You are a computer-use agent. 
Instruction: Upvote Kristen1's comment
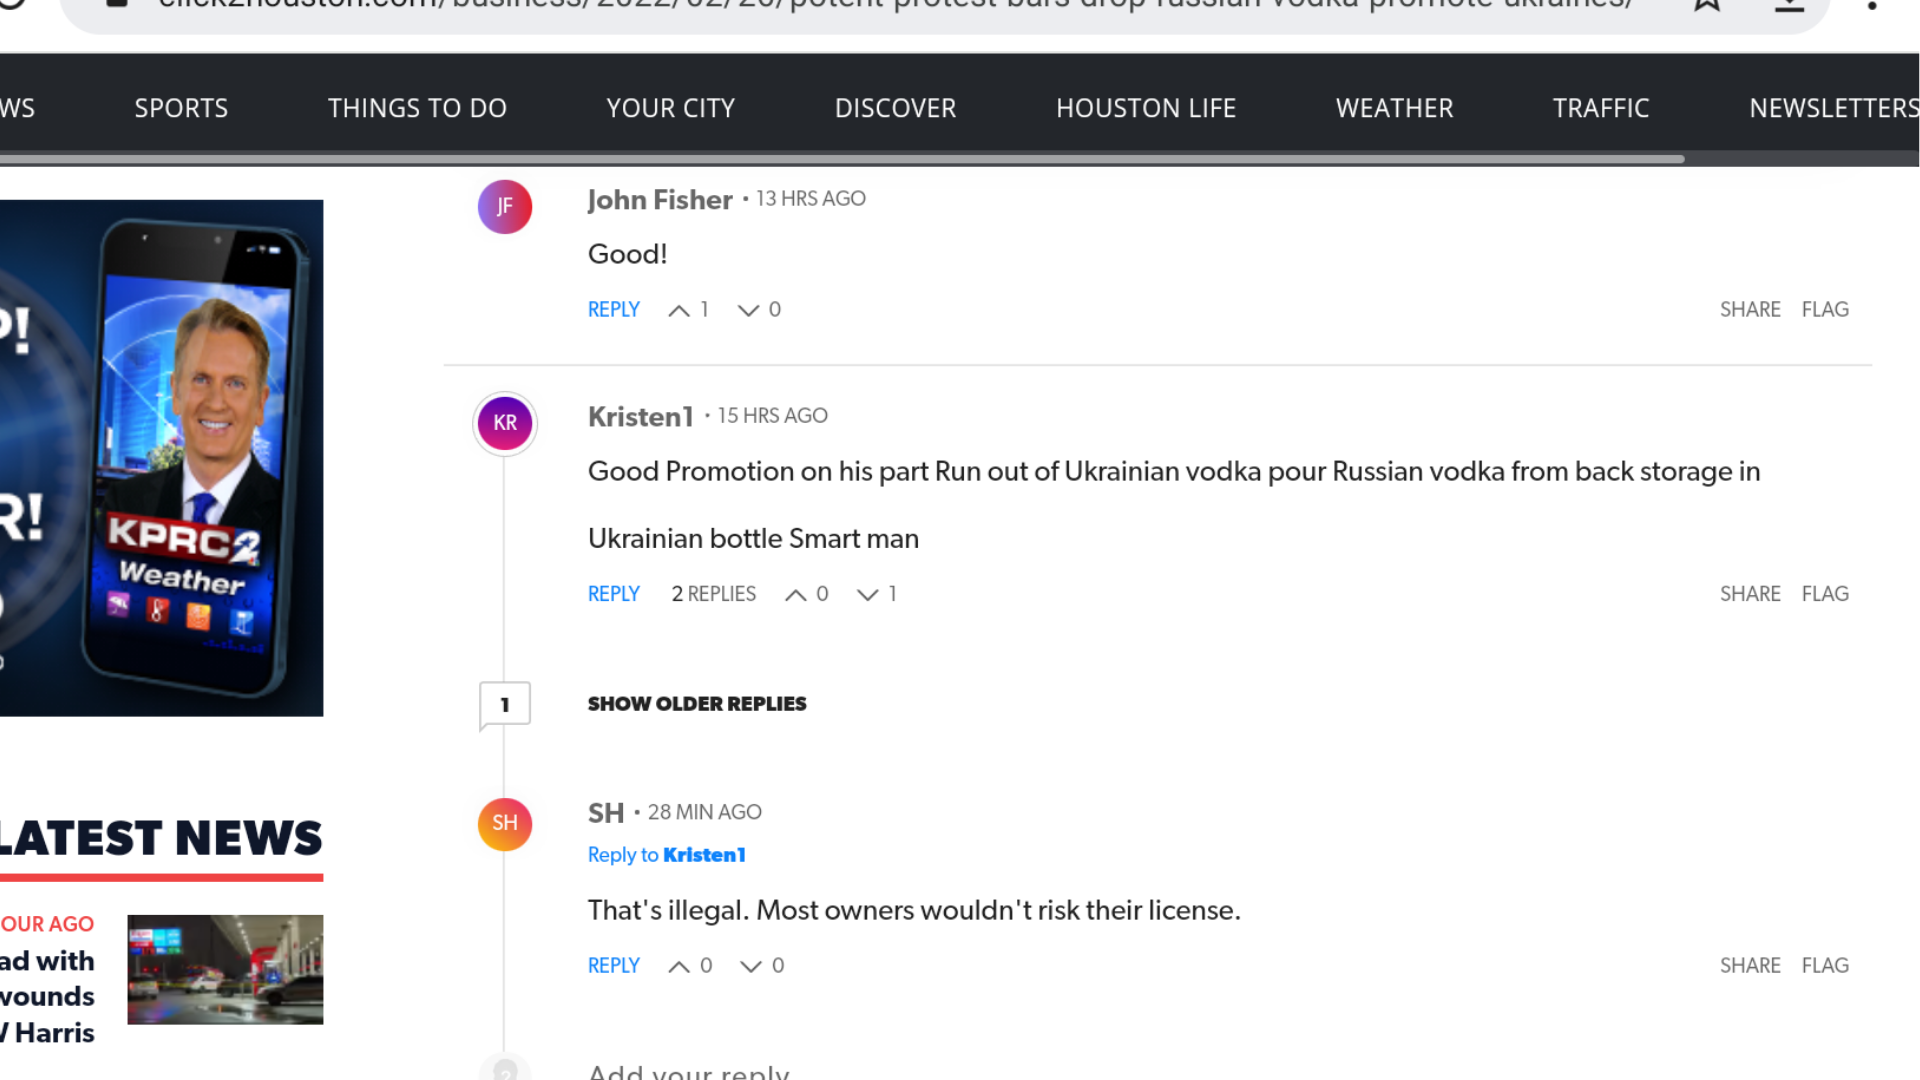point(796,595)
